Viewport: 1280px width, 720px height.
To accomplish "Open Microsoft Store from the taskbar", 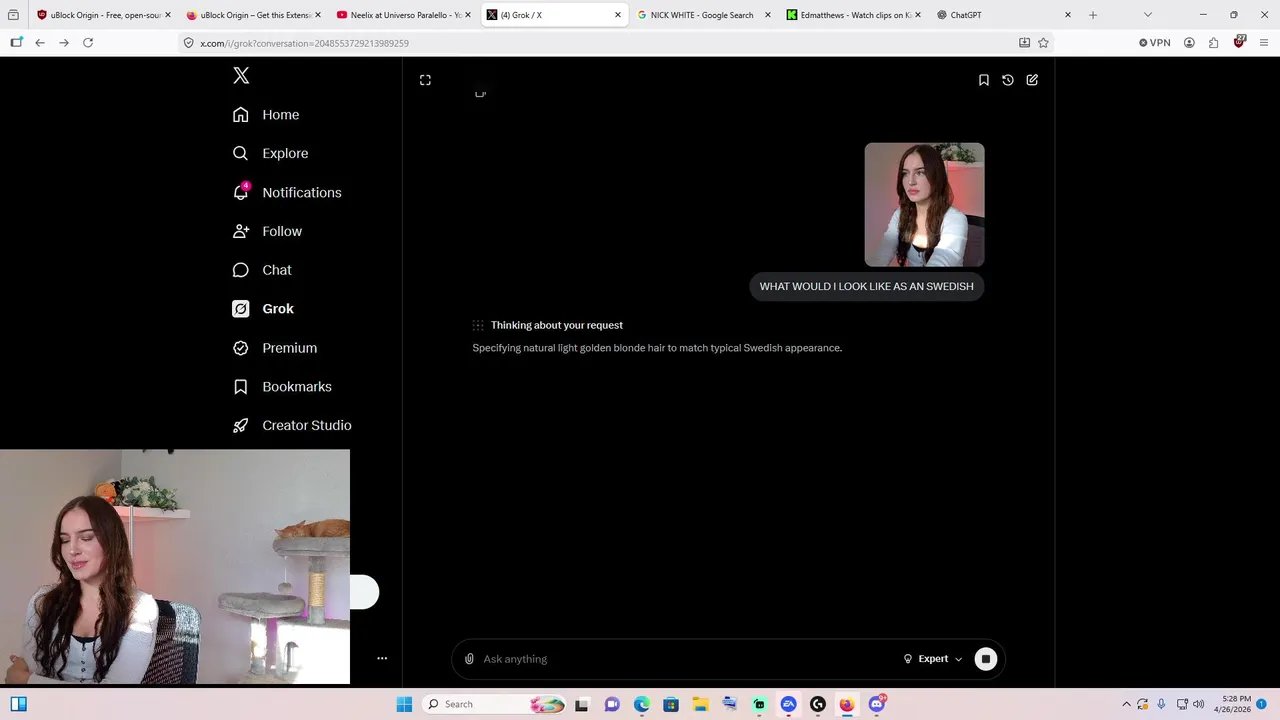I will point(671,704).
